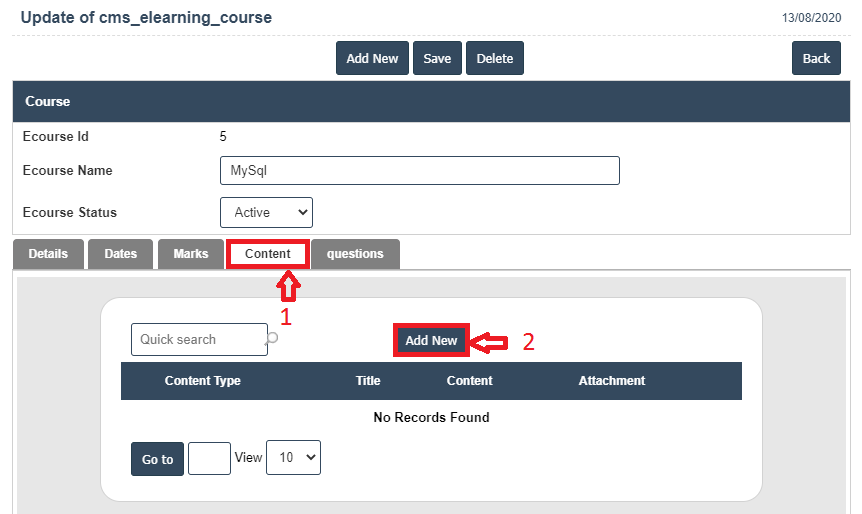The image size is (862, 514).
Task: Open the Ecourse Status dropdown
Action: pos(266,212)
